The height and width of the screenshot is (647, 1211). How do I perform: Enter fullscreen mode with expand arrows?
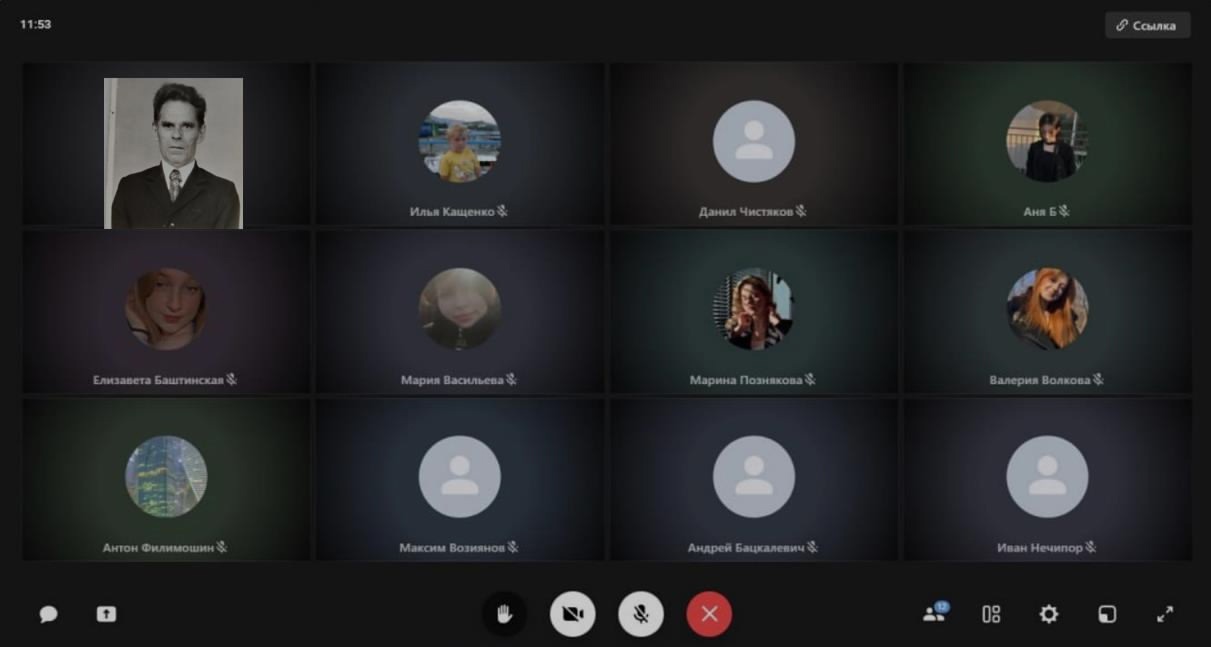[x=1165, y=614]
